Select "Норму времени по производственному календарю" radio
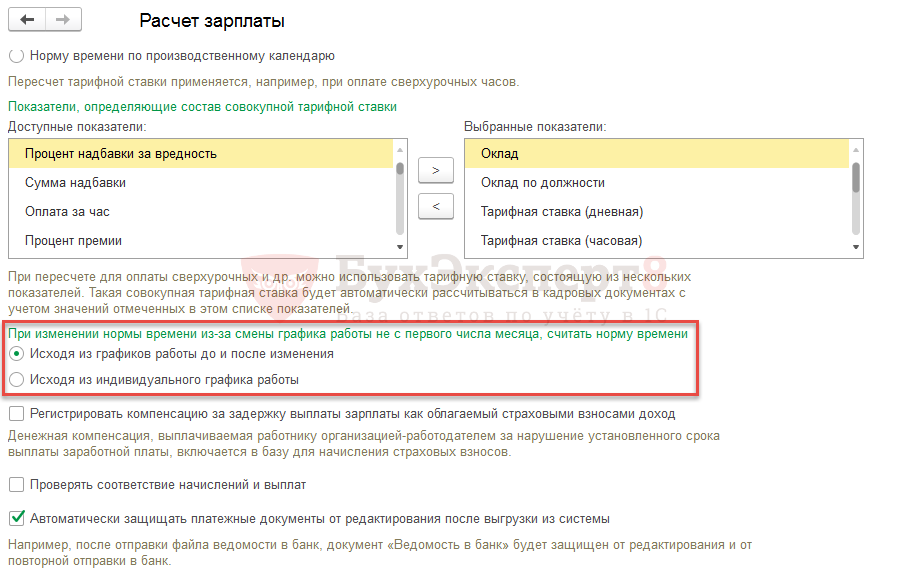This screenshot has width=906, height=577. [16, 56]
